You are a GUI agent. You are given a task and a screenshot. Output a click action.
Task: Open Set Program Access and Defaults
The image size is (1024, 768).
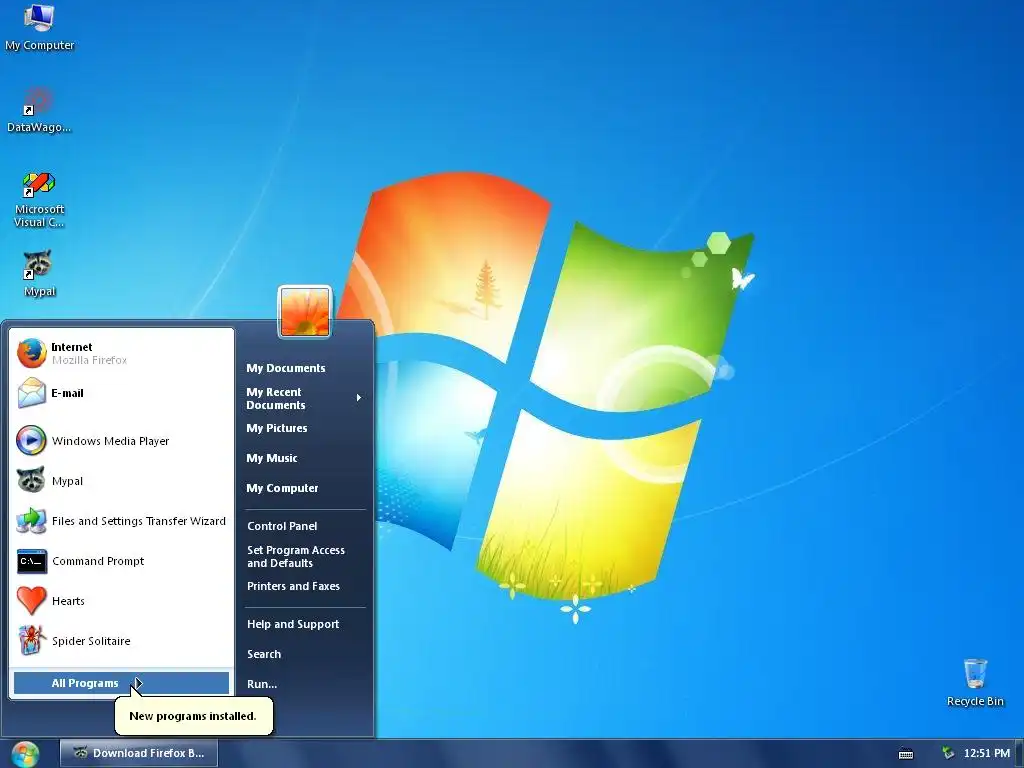pyautogui.click(x=296, y=556)
